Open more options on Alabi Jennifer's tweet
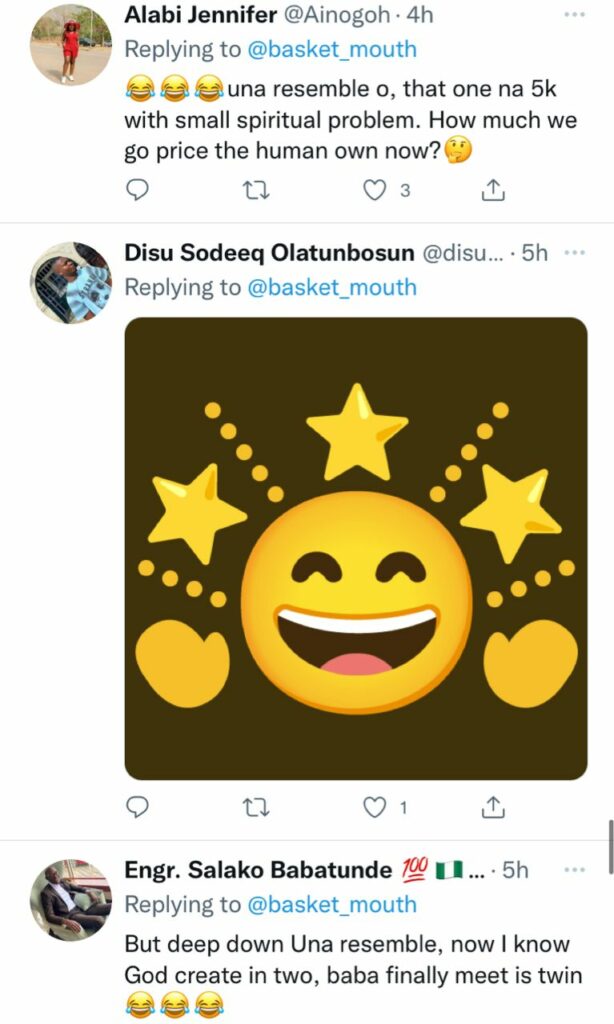 pyautogui.click(x=574, y=14)
